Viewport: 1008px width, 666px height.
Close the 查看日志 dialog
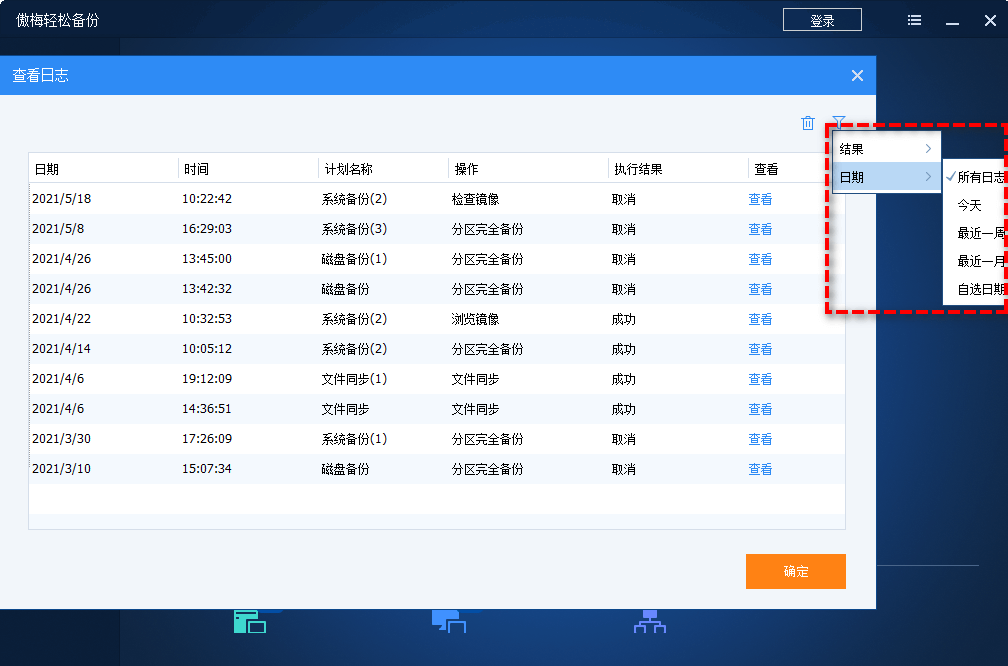coord(857,75)
